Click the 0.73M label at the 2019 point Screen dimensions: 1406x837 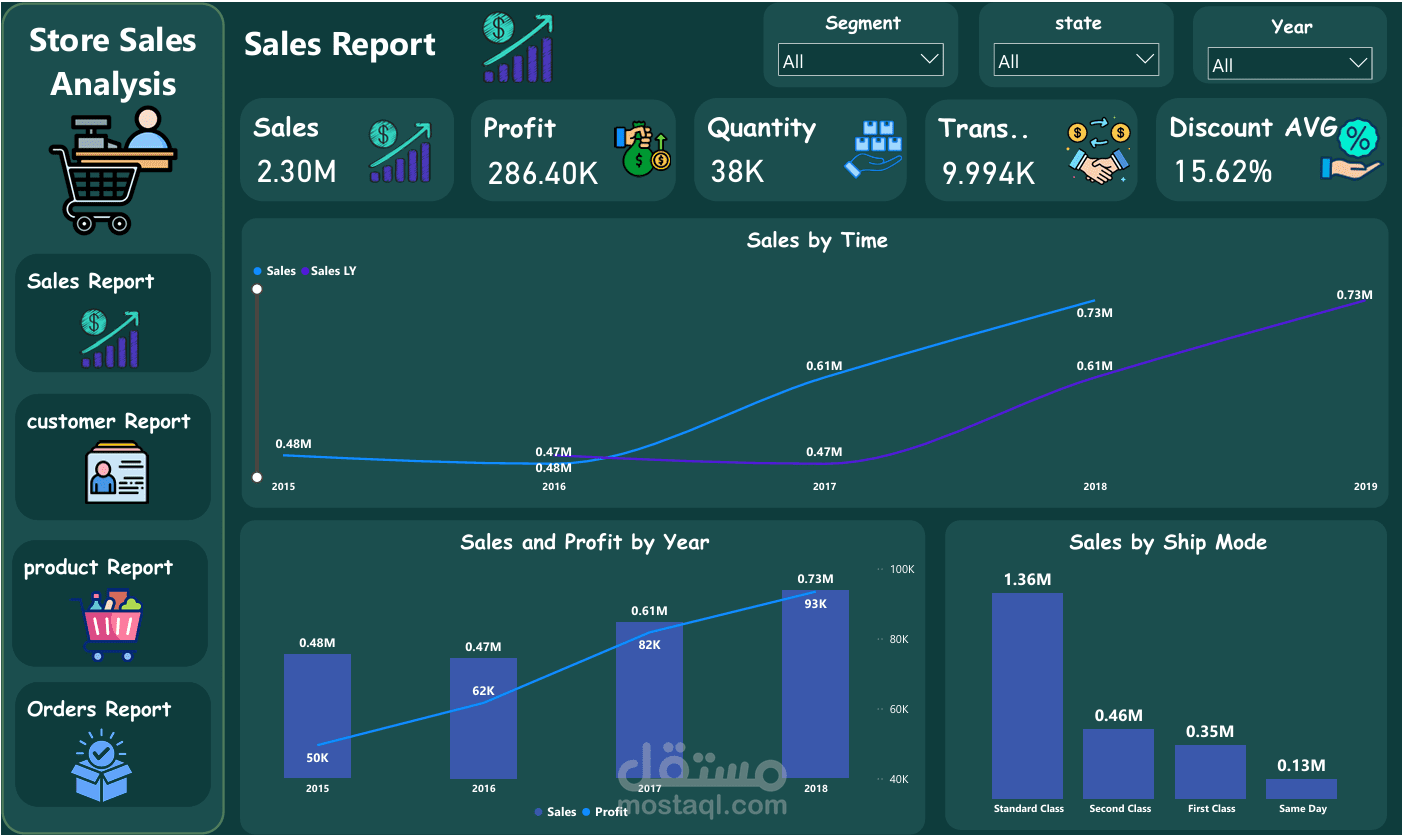(1354, 295)
